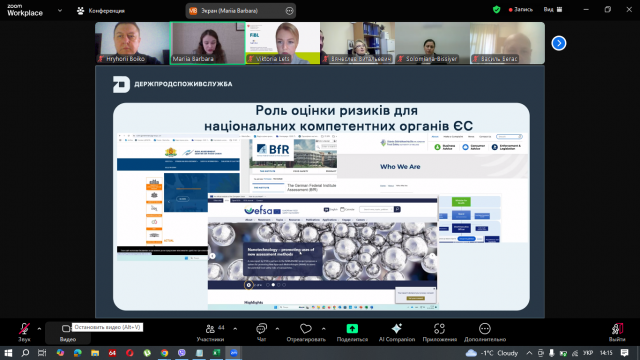Stop video with the Видео button

point(67,332)
